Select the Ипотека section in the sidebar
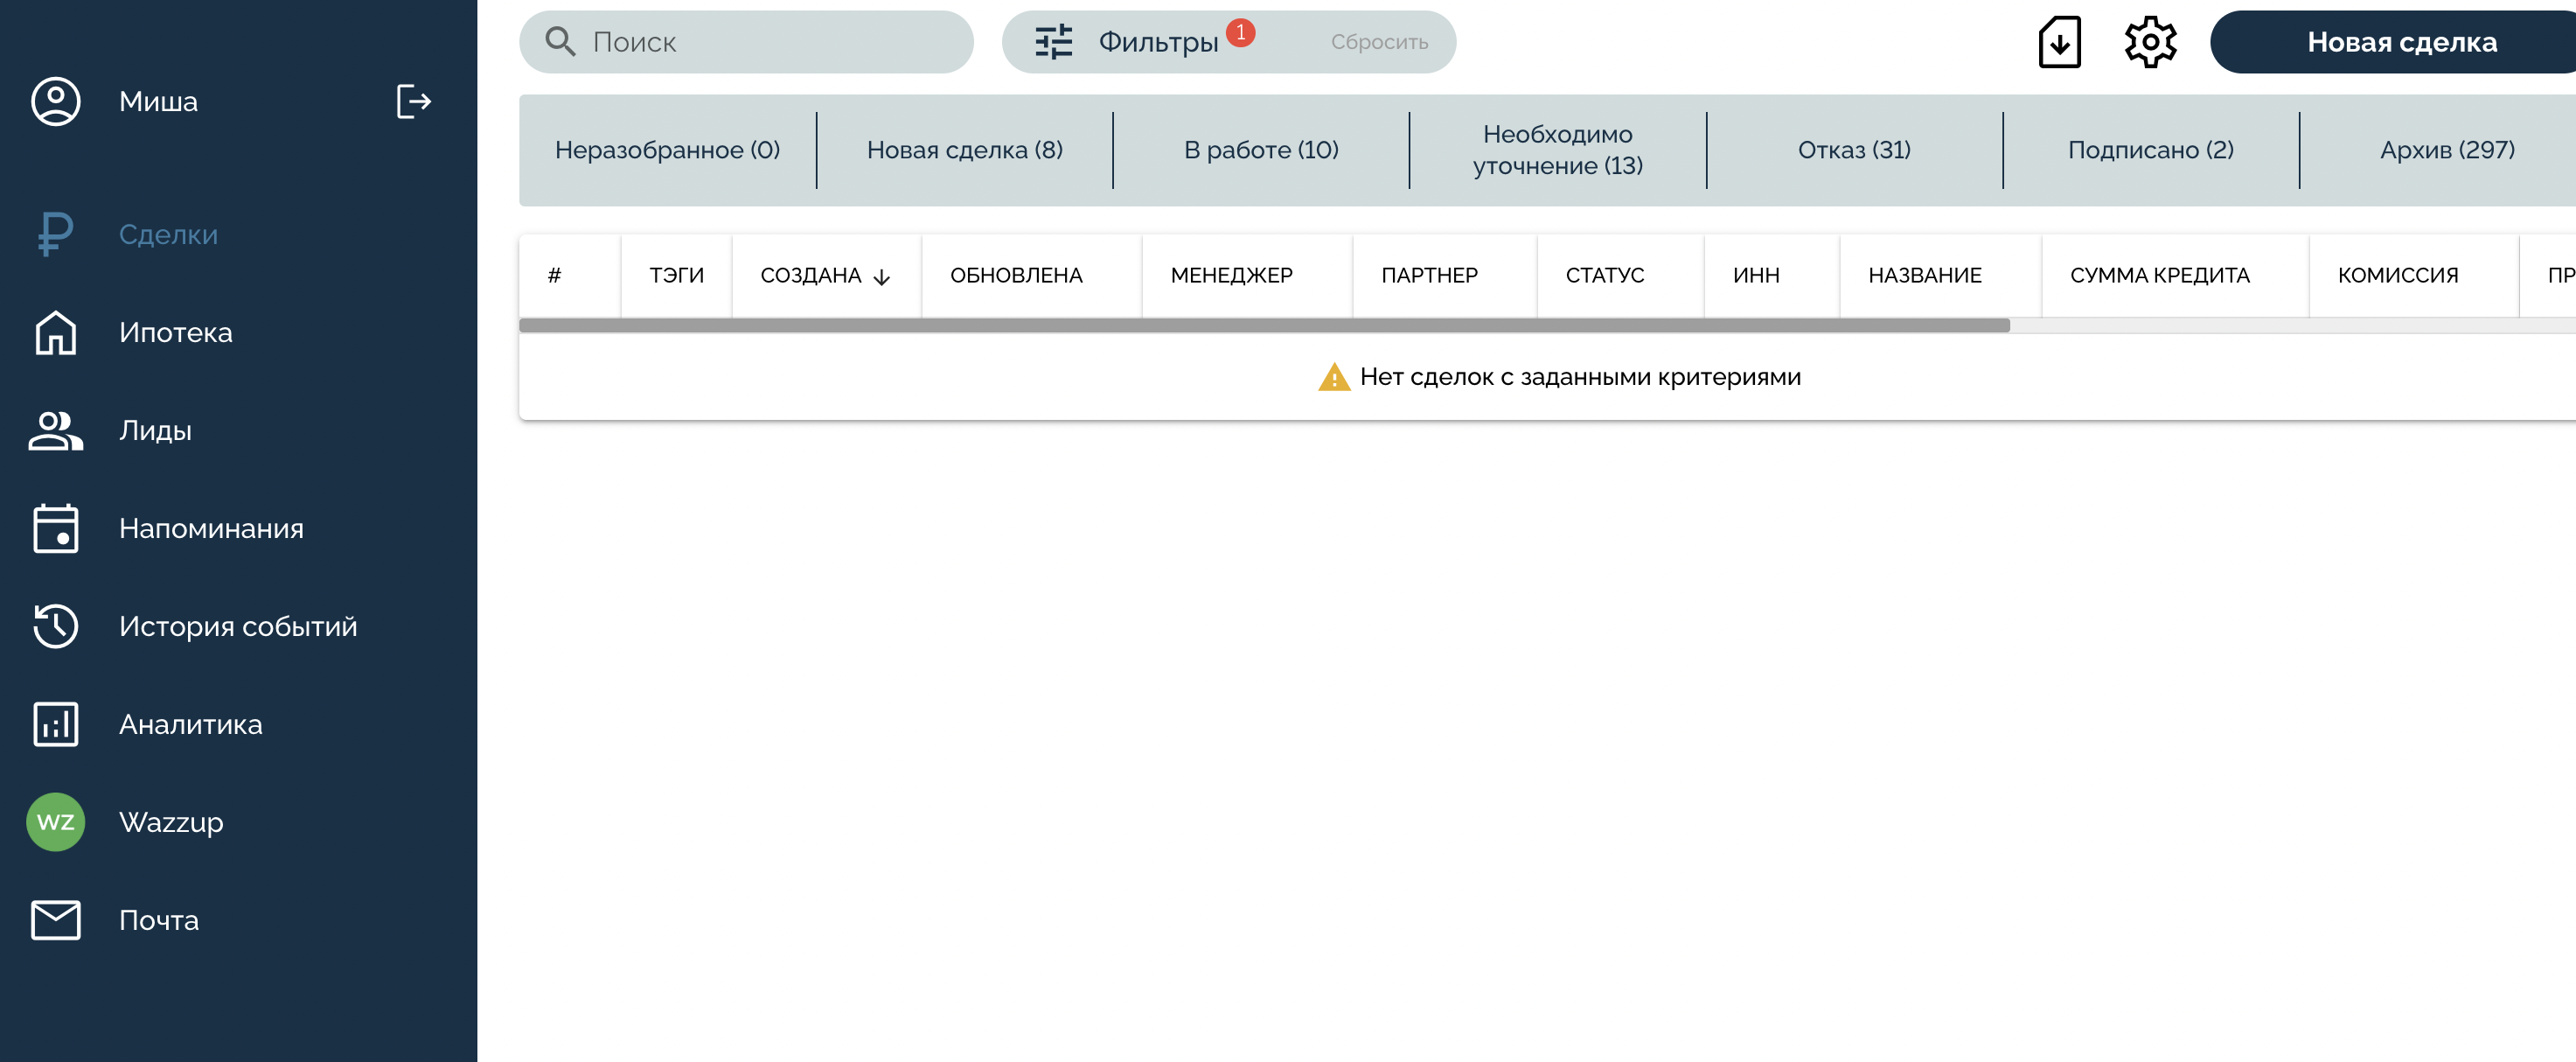 point(176,332)
